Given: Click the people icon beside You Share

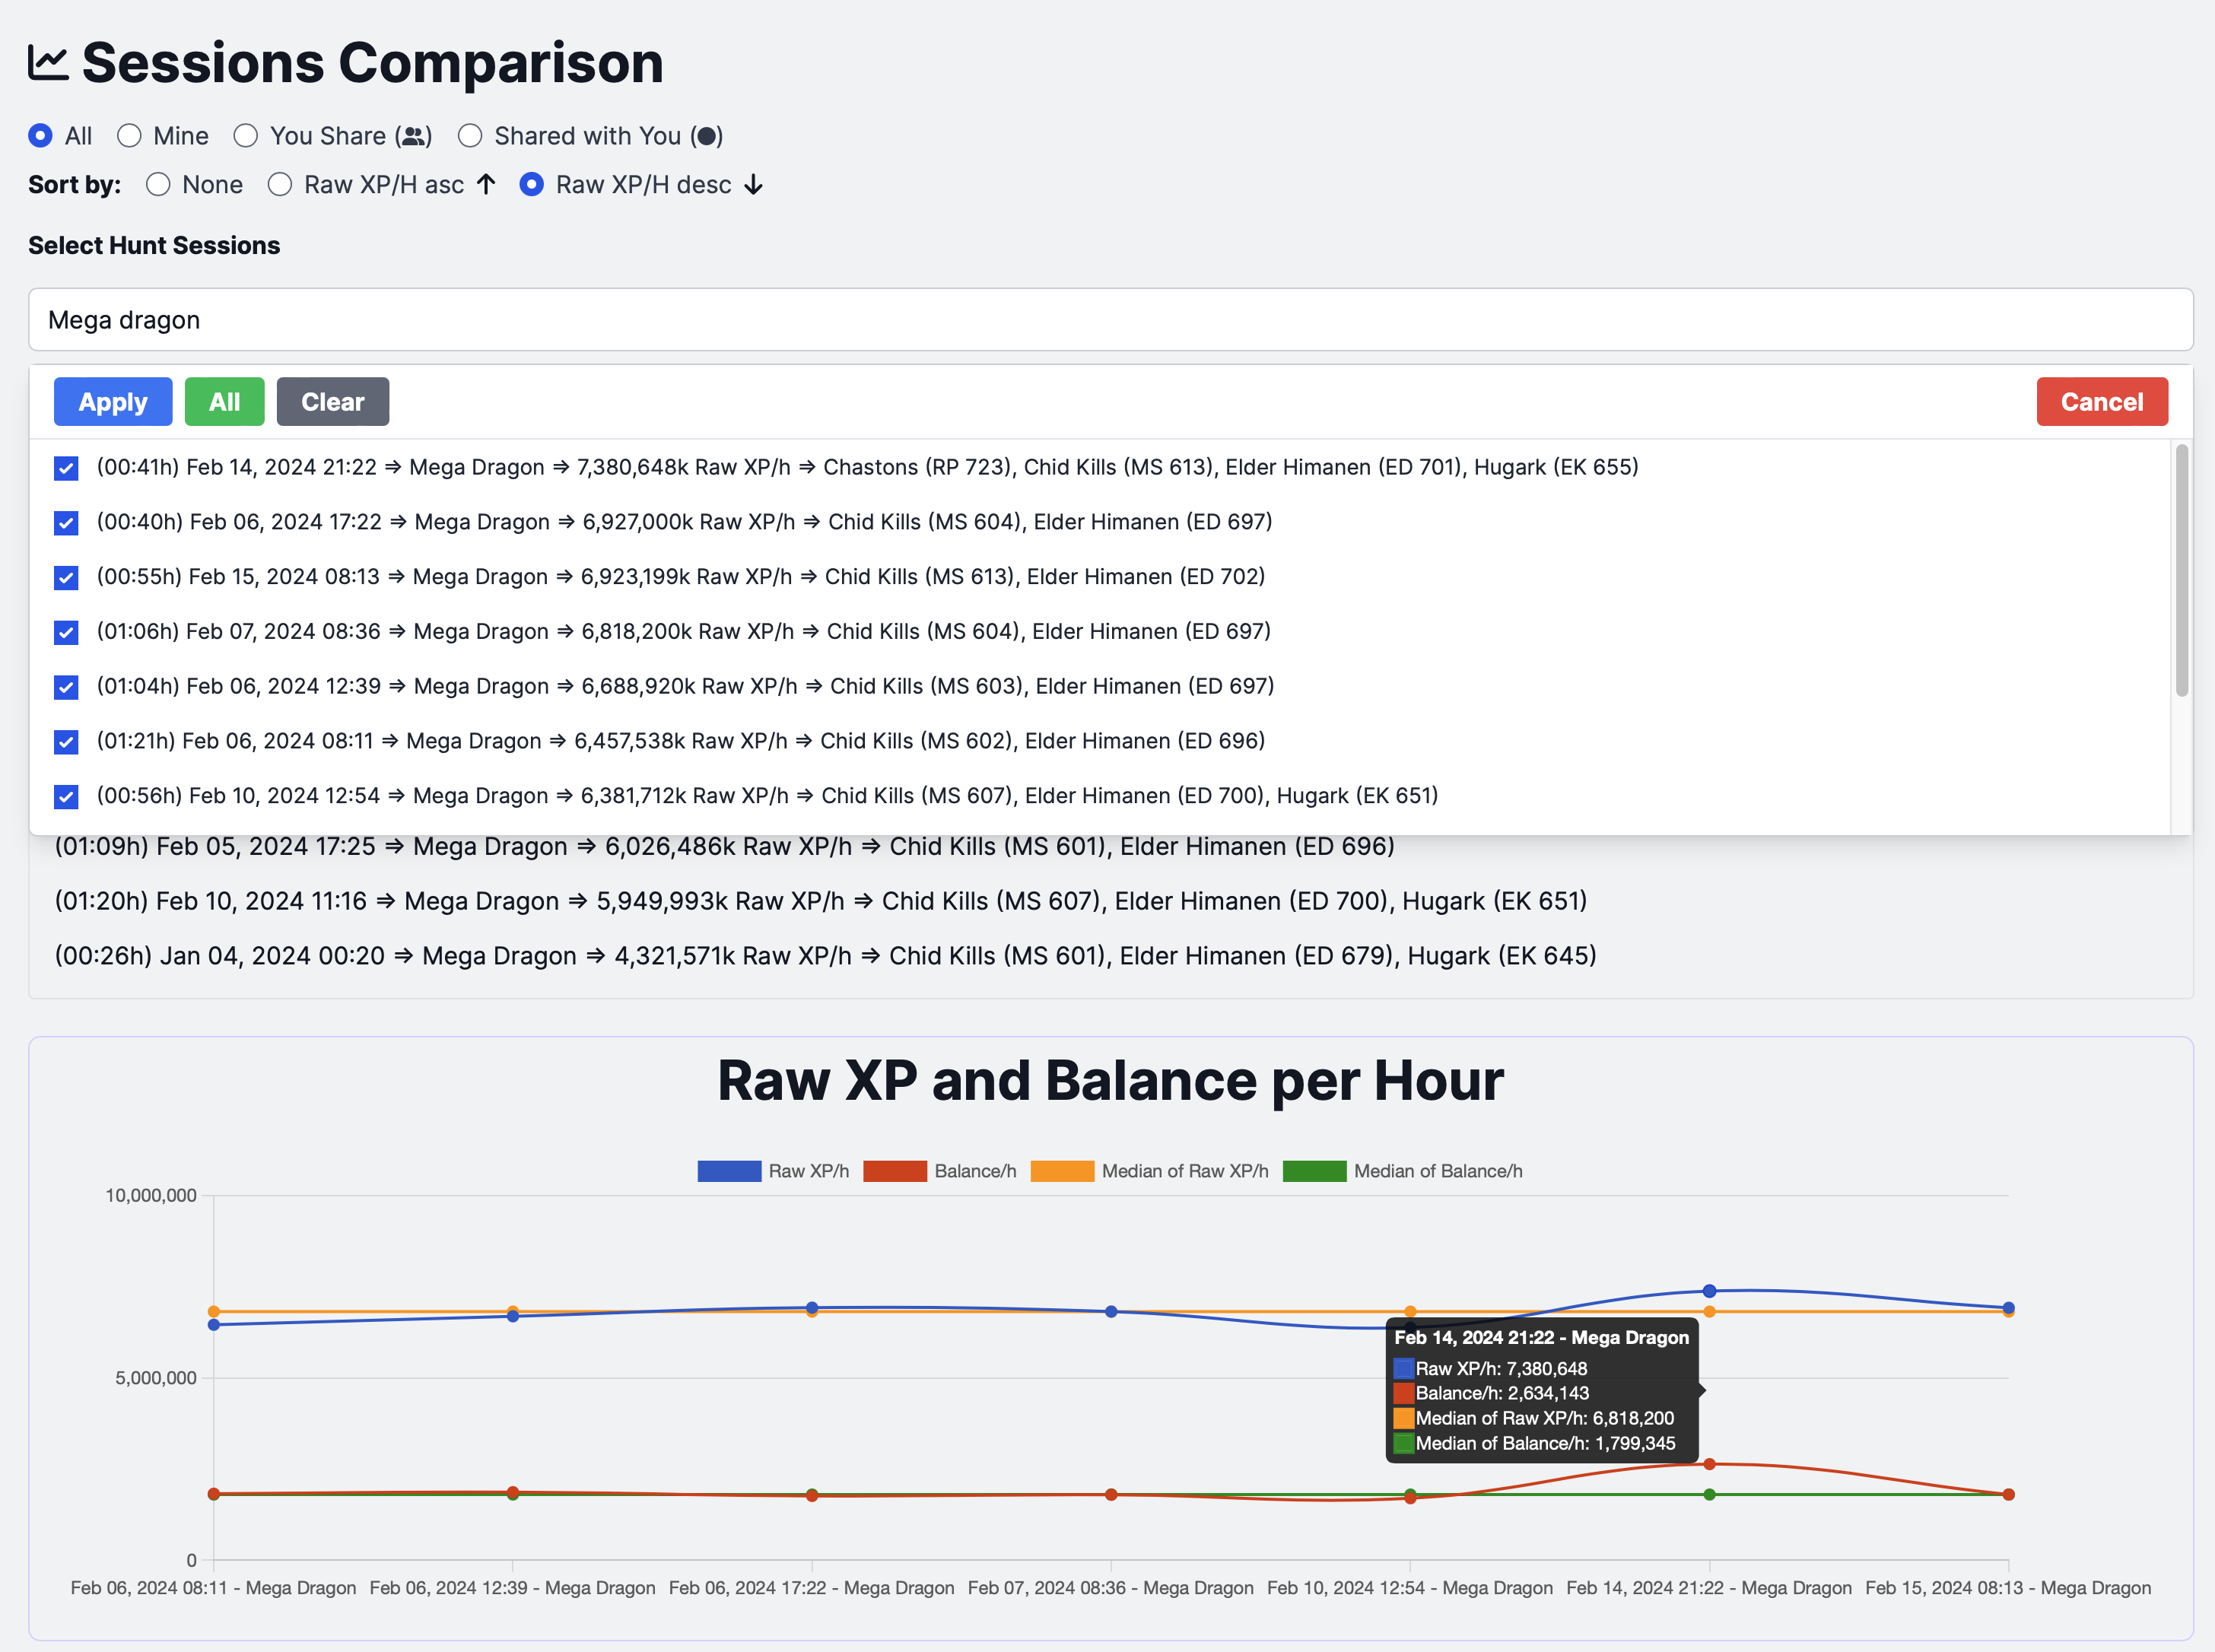Looking at the screenshot, I should [x=414, y=136].
